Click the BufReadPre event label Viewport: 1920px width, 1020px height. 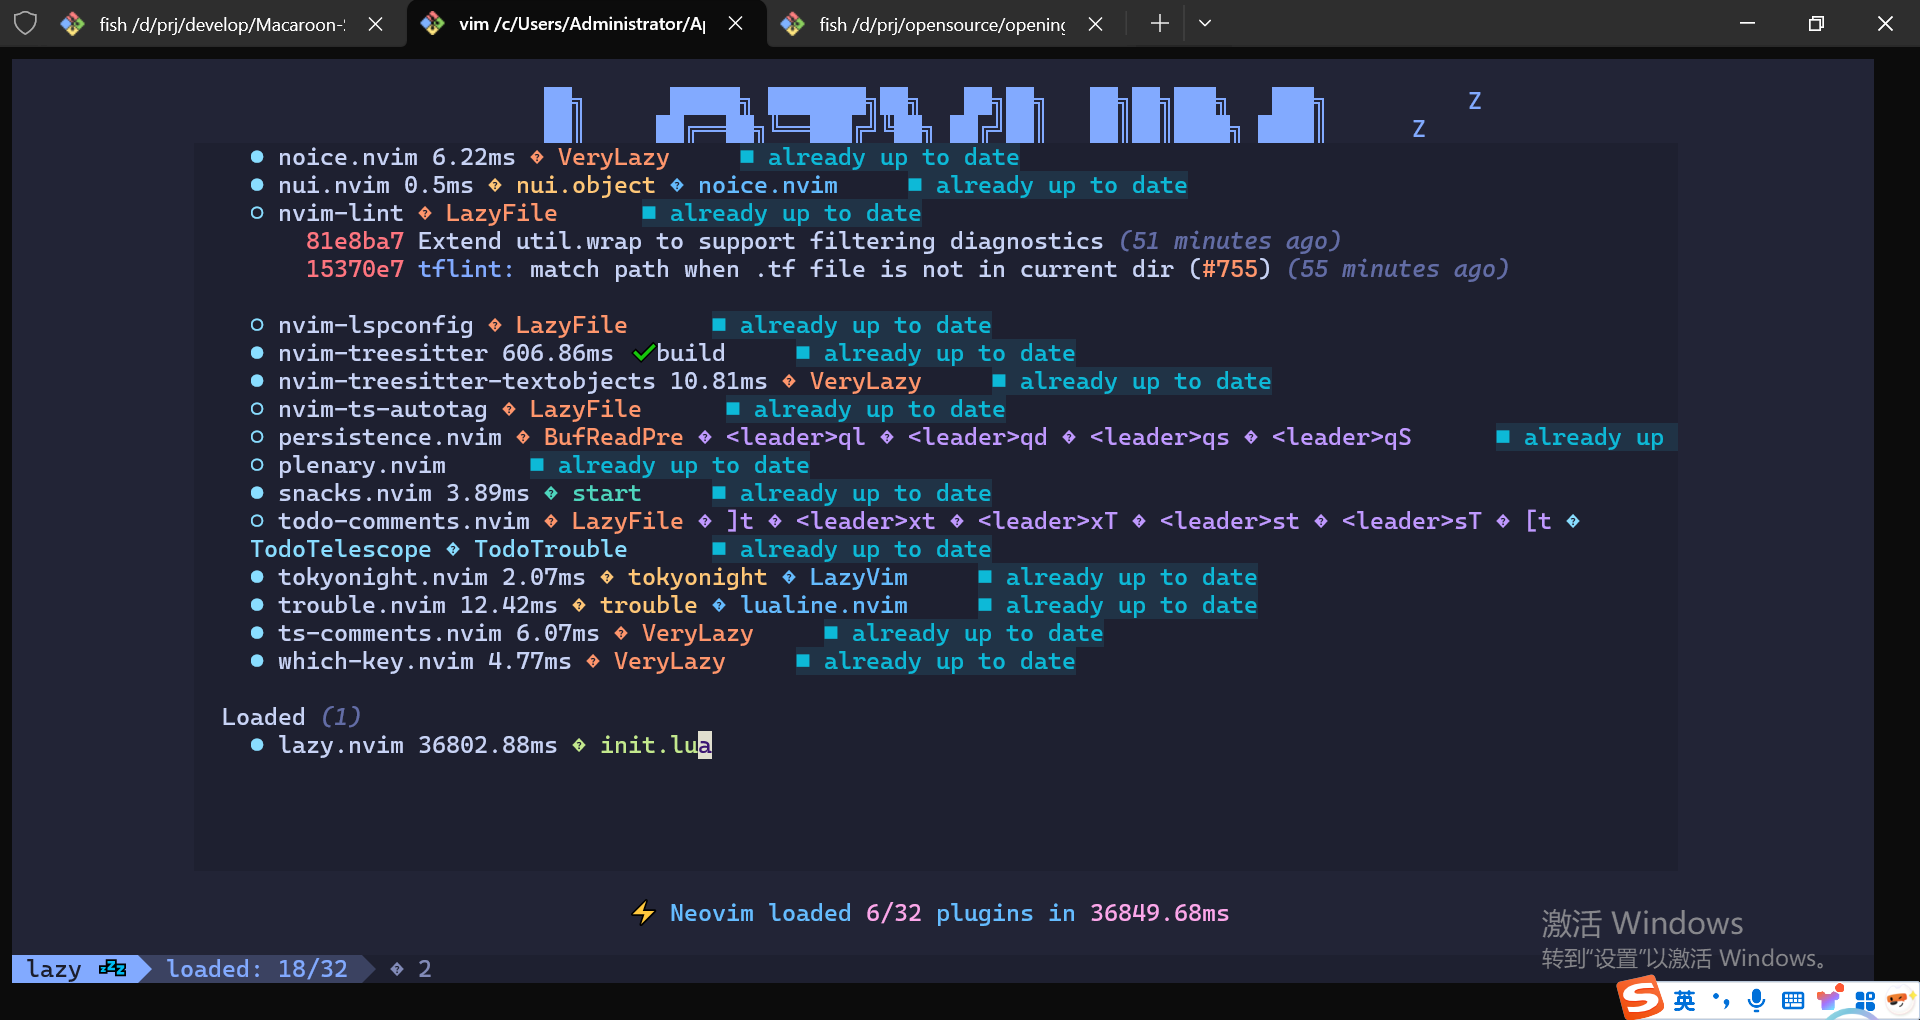pos(614,437)
